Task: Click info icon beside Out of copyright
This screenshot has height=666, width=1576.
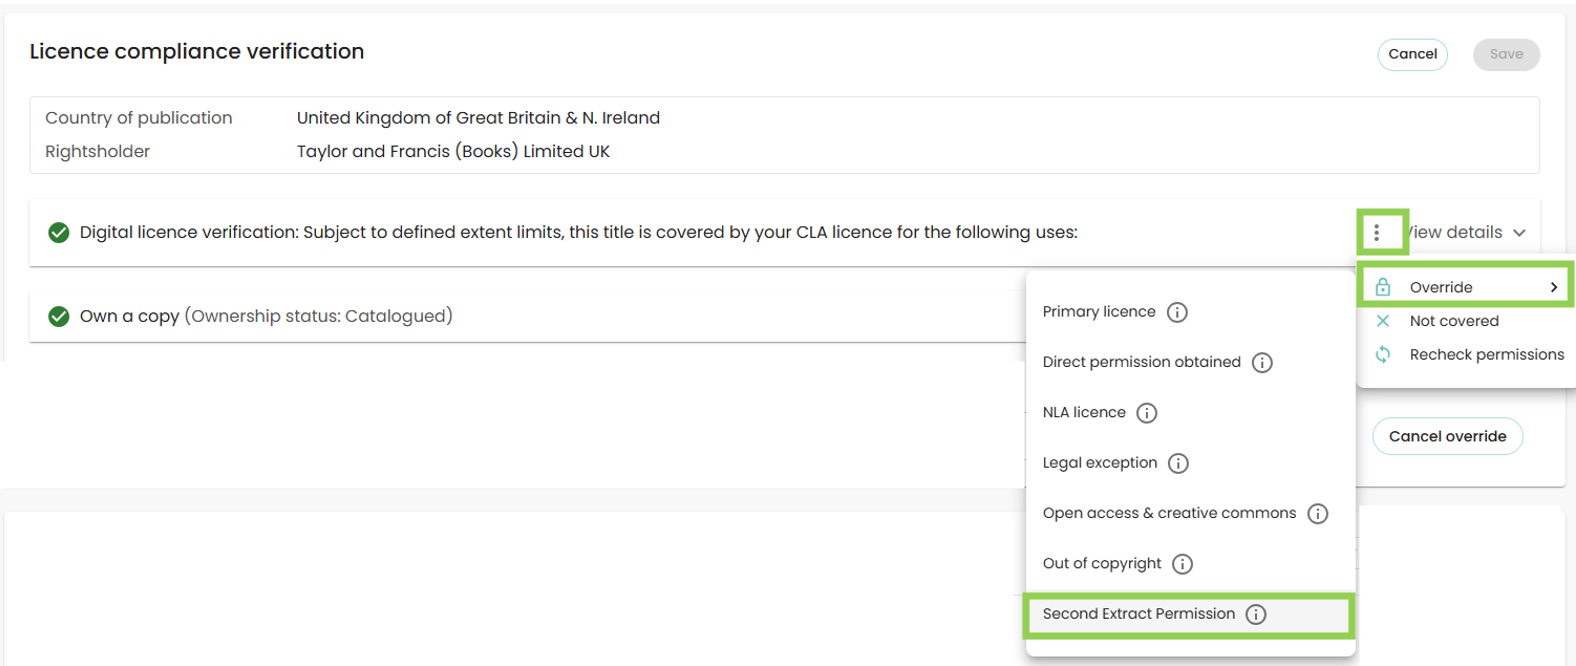Action: pos(1183,564)
